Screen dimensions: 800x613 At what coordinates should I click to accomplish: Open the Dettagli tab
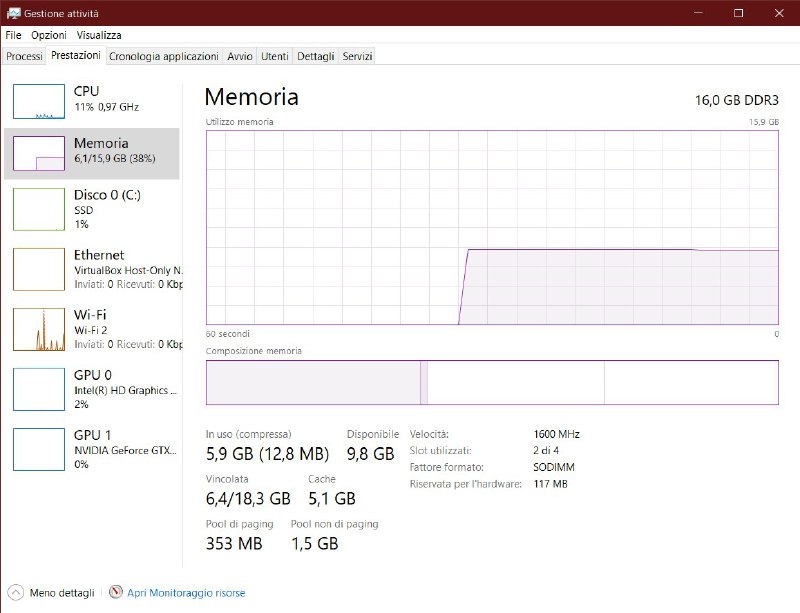(315, 56)
